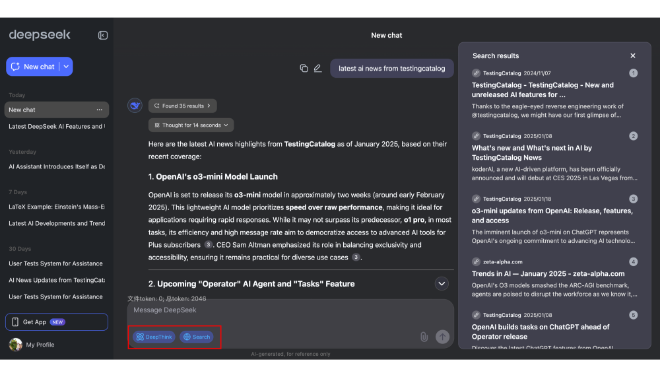
Task: Toggle the DeepThink mode
Action: point(154,337)
